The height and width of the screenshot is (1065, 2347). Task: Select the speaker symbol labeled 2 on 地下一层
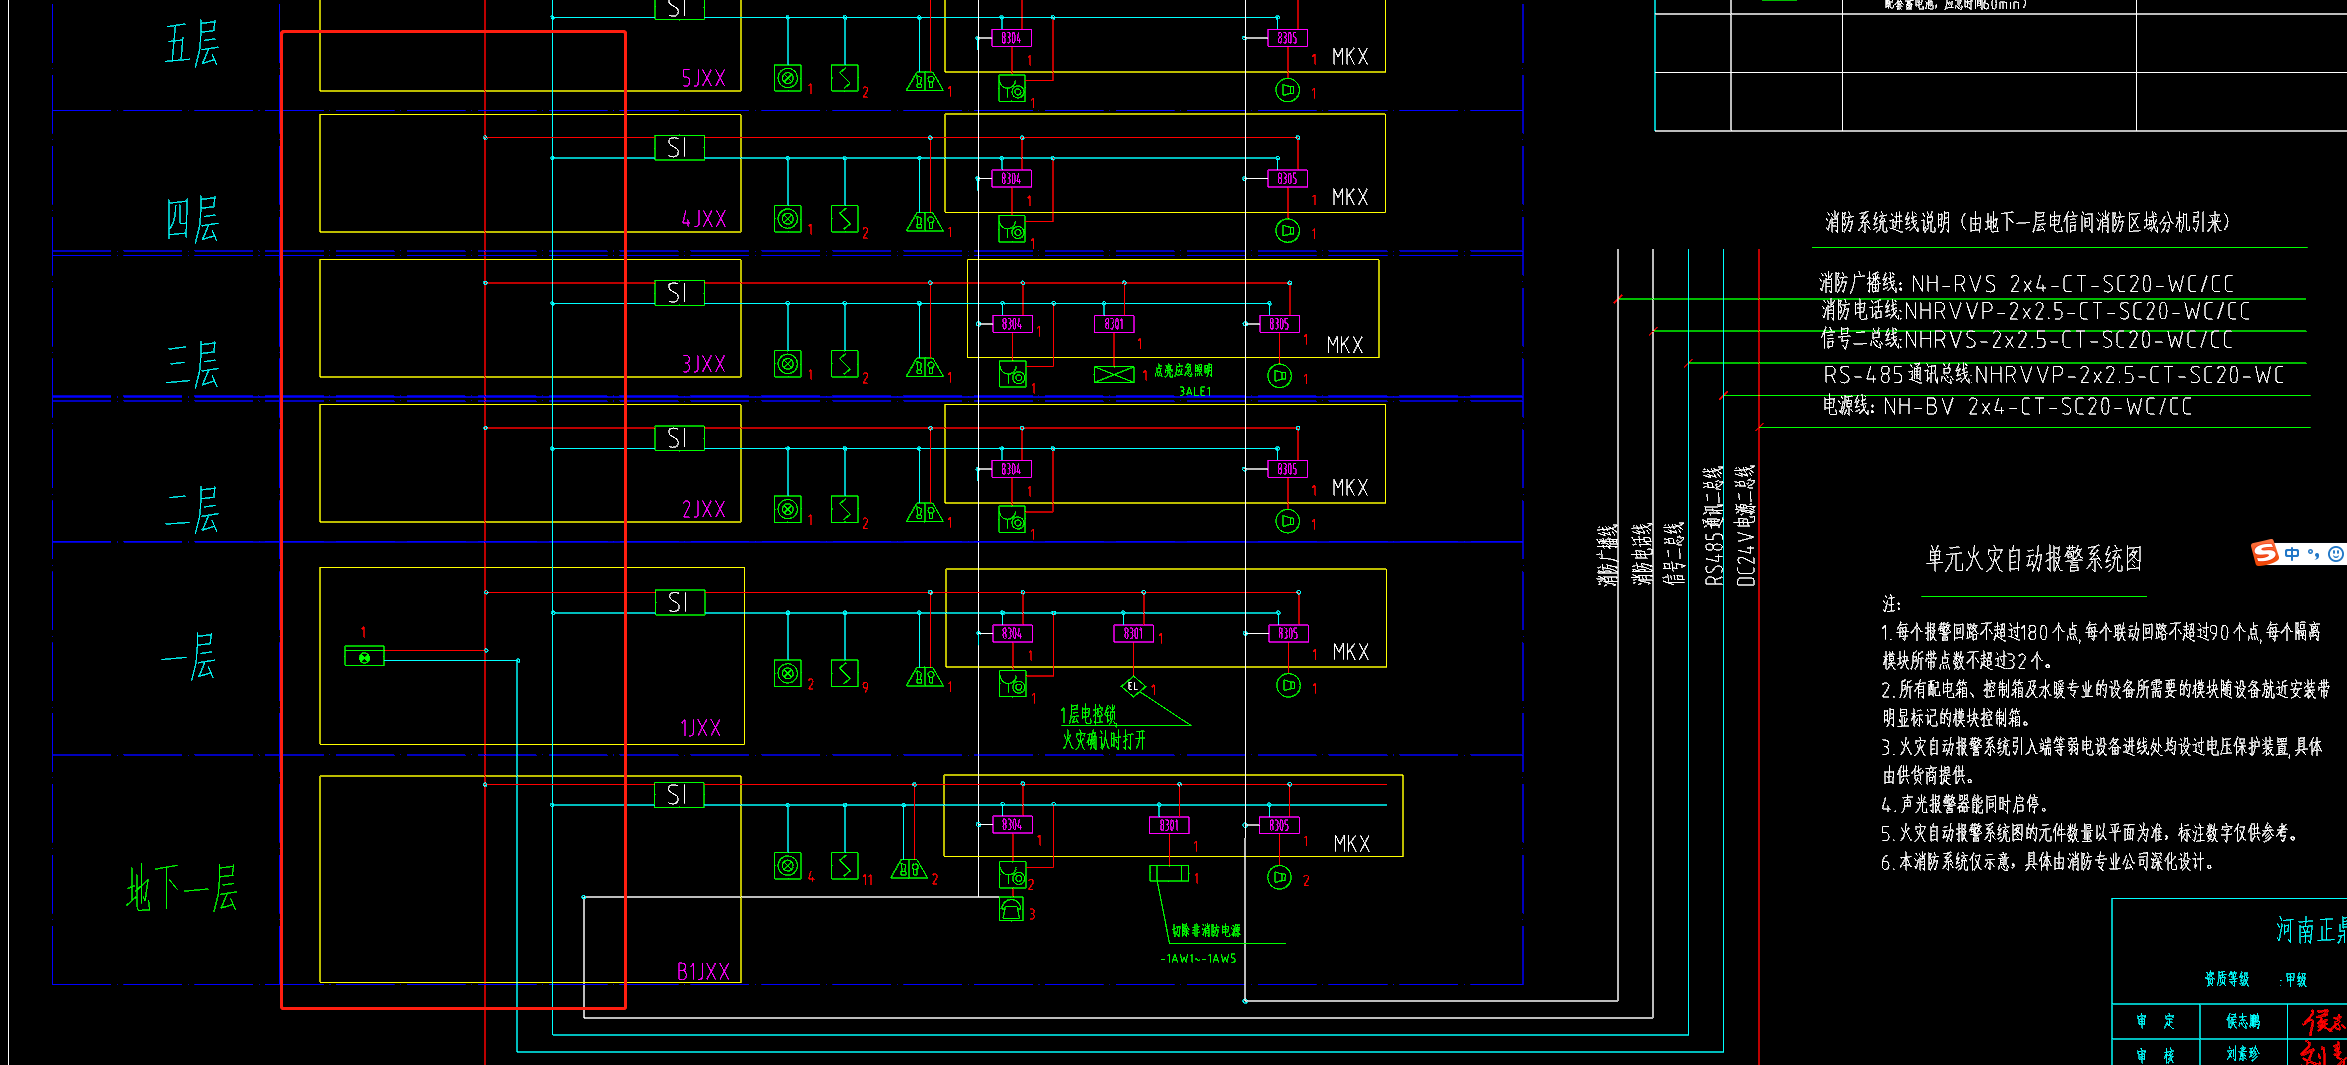[1280, 877]
